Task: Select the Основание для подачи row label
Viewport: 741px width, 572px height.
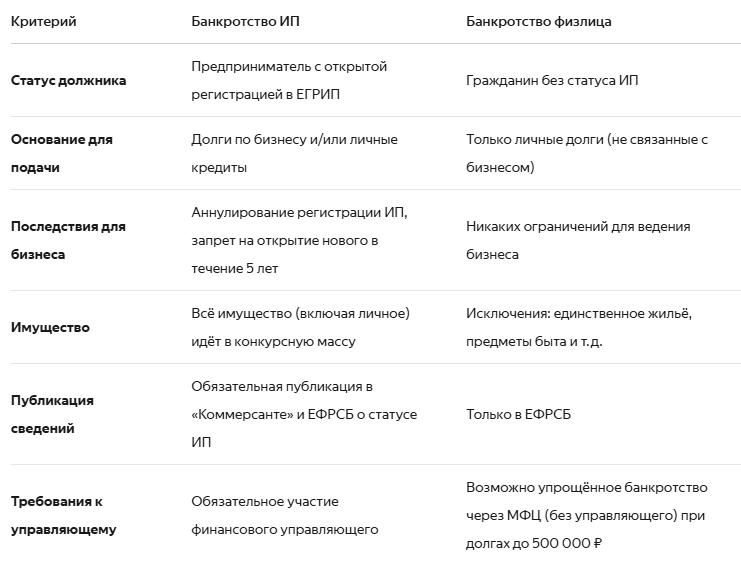Action: point(62,153)
